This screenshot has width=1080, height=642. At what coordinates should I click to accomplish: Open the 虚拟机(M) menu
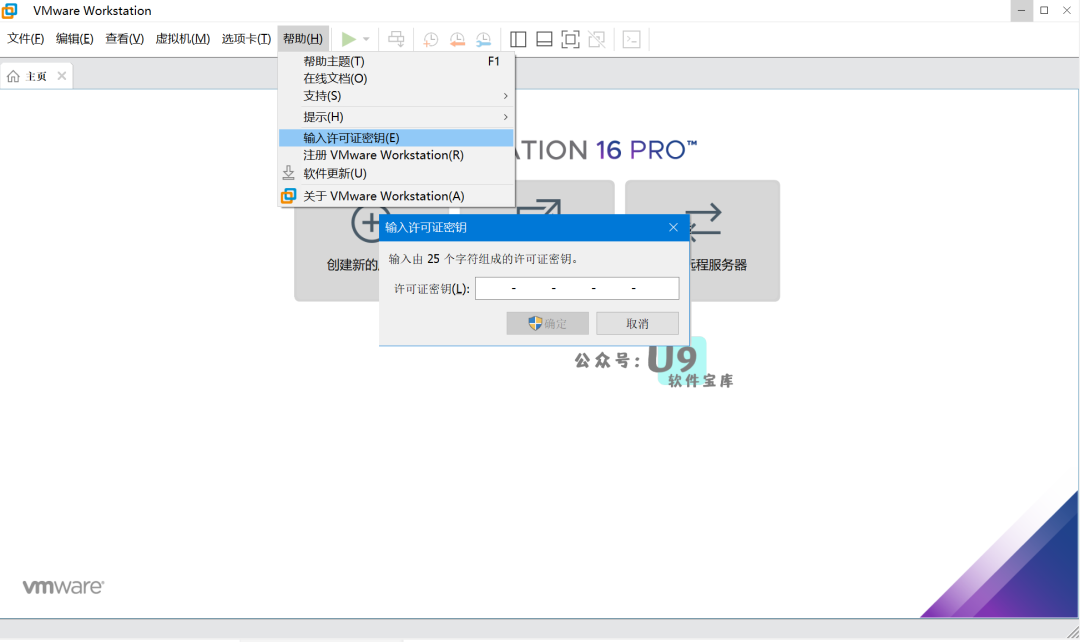coord(183,39)
